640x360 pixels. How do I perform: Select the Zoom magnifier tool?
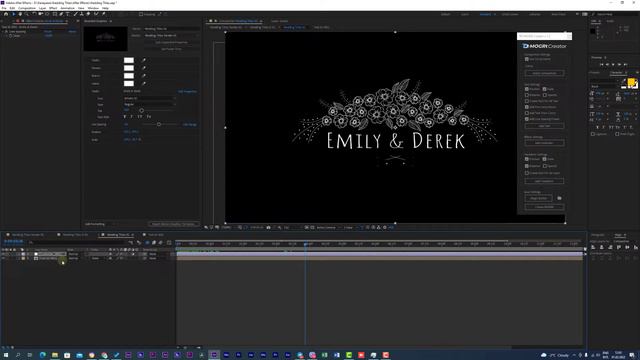[x=27, y=14]
